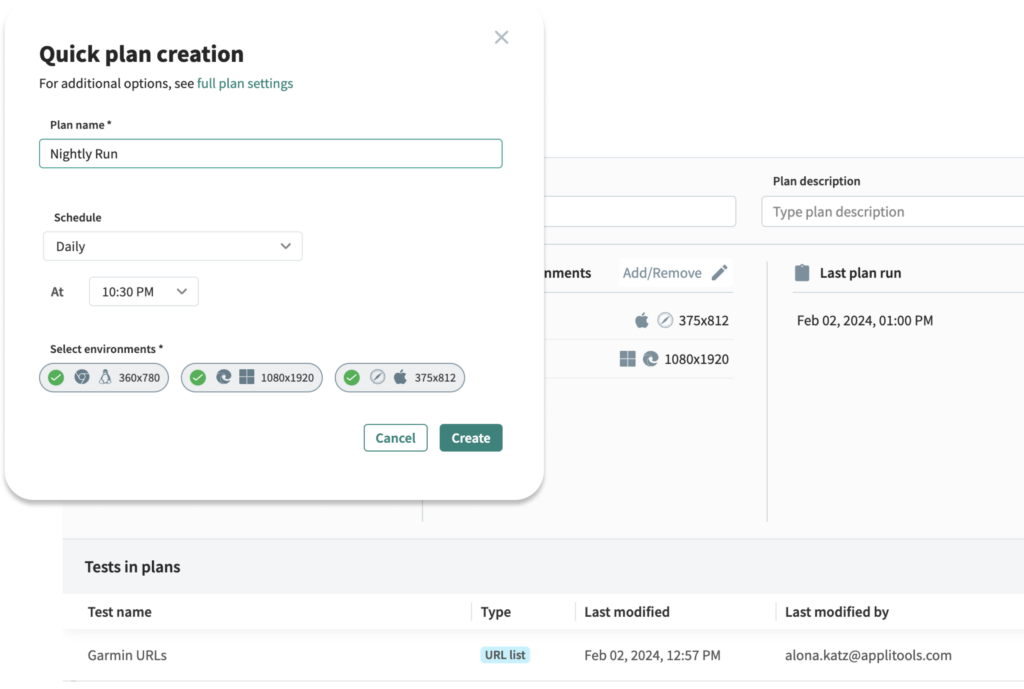The height and width of the screenshot is (689, 1024).
Task: Open the Schedule dropdown set to Daily
Action: pos(172,246)
